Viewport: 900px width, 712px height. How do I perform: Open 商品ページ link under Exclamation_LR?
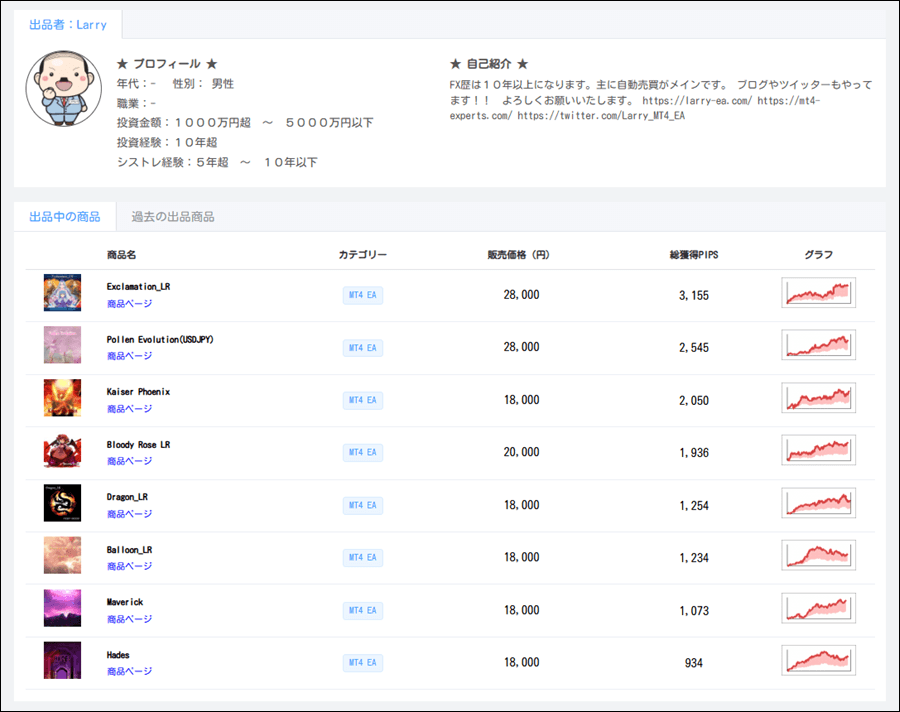point(130,304)
